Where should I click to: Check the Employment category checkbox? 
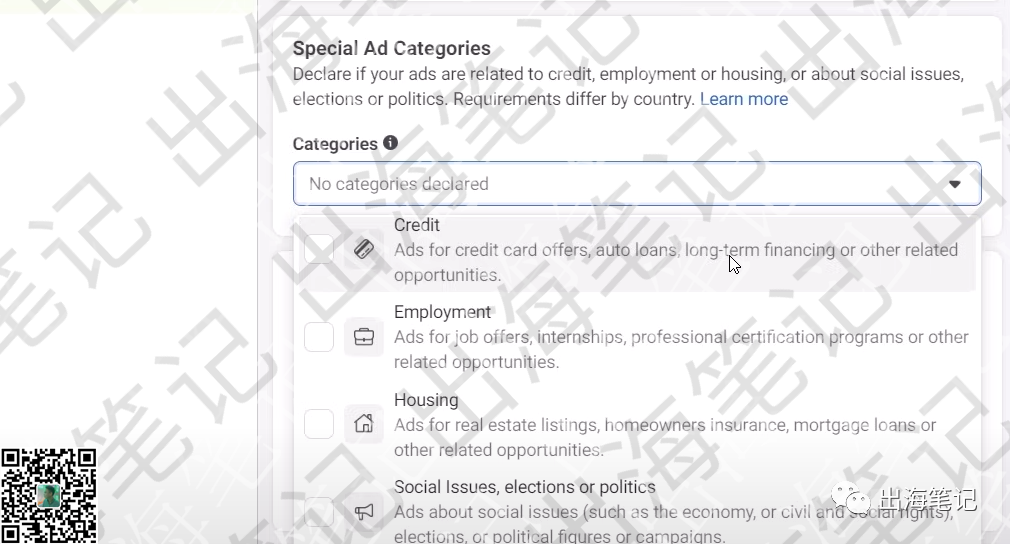pos(319,337)
